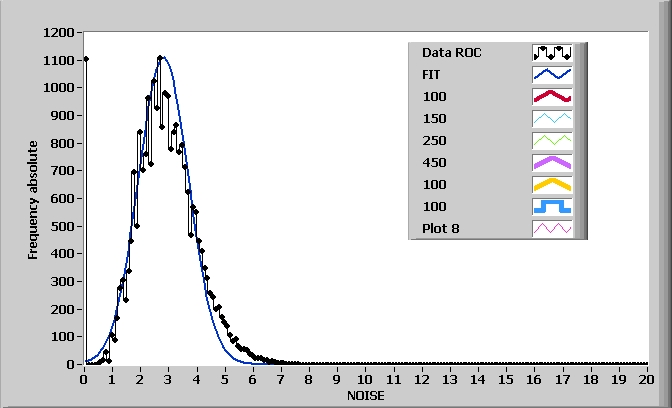672x408 pixels.
Task: Click the x-axis maximum value 20
Action: pos(646,379)
